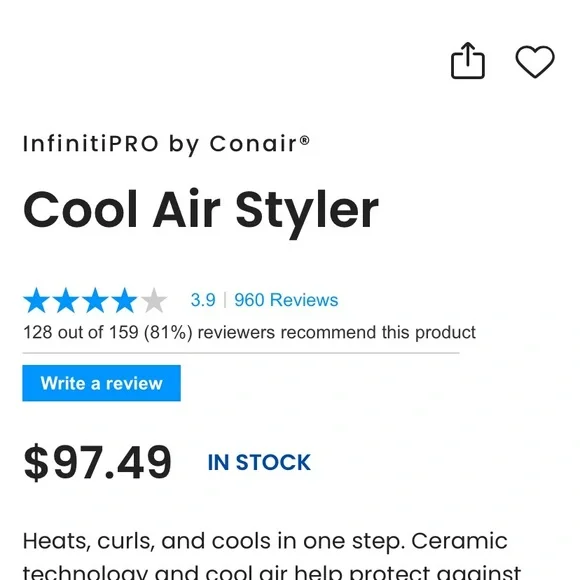Click the registered trademark symbol after Conair
This screenshot has height=580, width=580.
pos(304,140)
